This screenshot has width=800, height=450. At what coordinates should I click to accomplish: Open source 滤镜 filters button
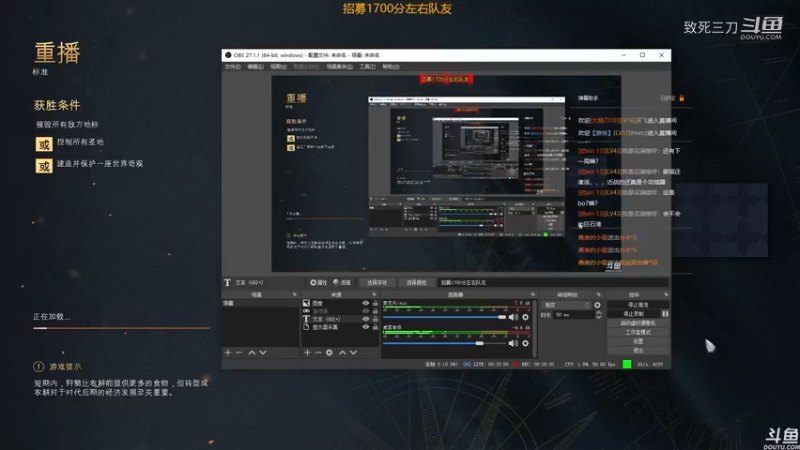tap(342, 282)
